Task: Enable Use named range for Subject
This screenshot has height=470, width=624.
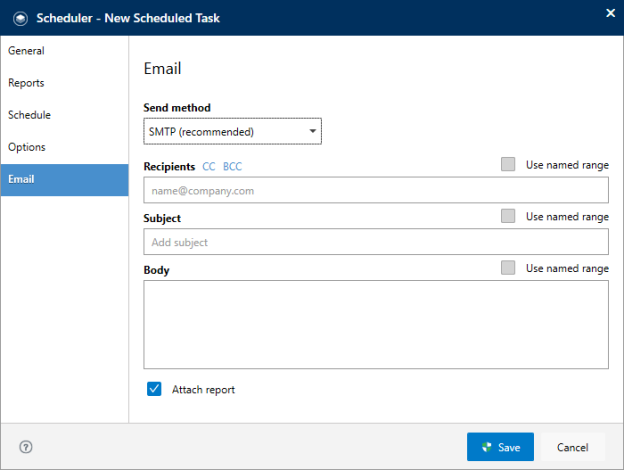Action: [x=508, y=216]
